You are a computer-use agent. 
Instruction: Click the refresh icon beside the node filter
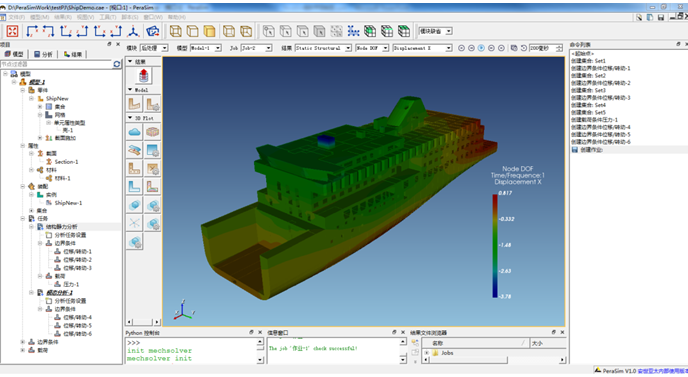point(117,64)
